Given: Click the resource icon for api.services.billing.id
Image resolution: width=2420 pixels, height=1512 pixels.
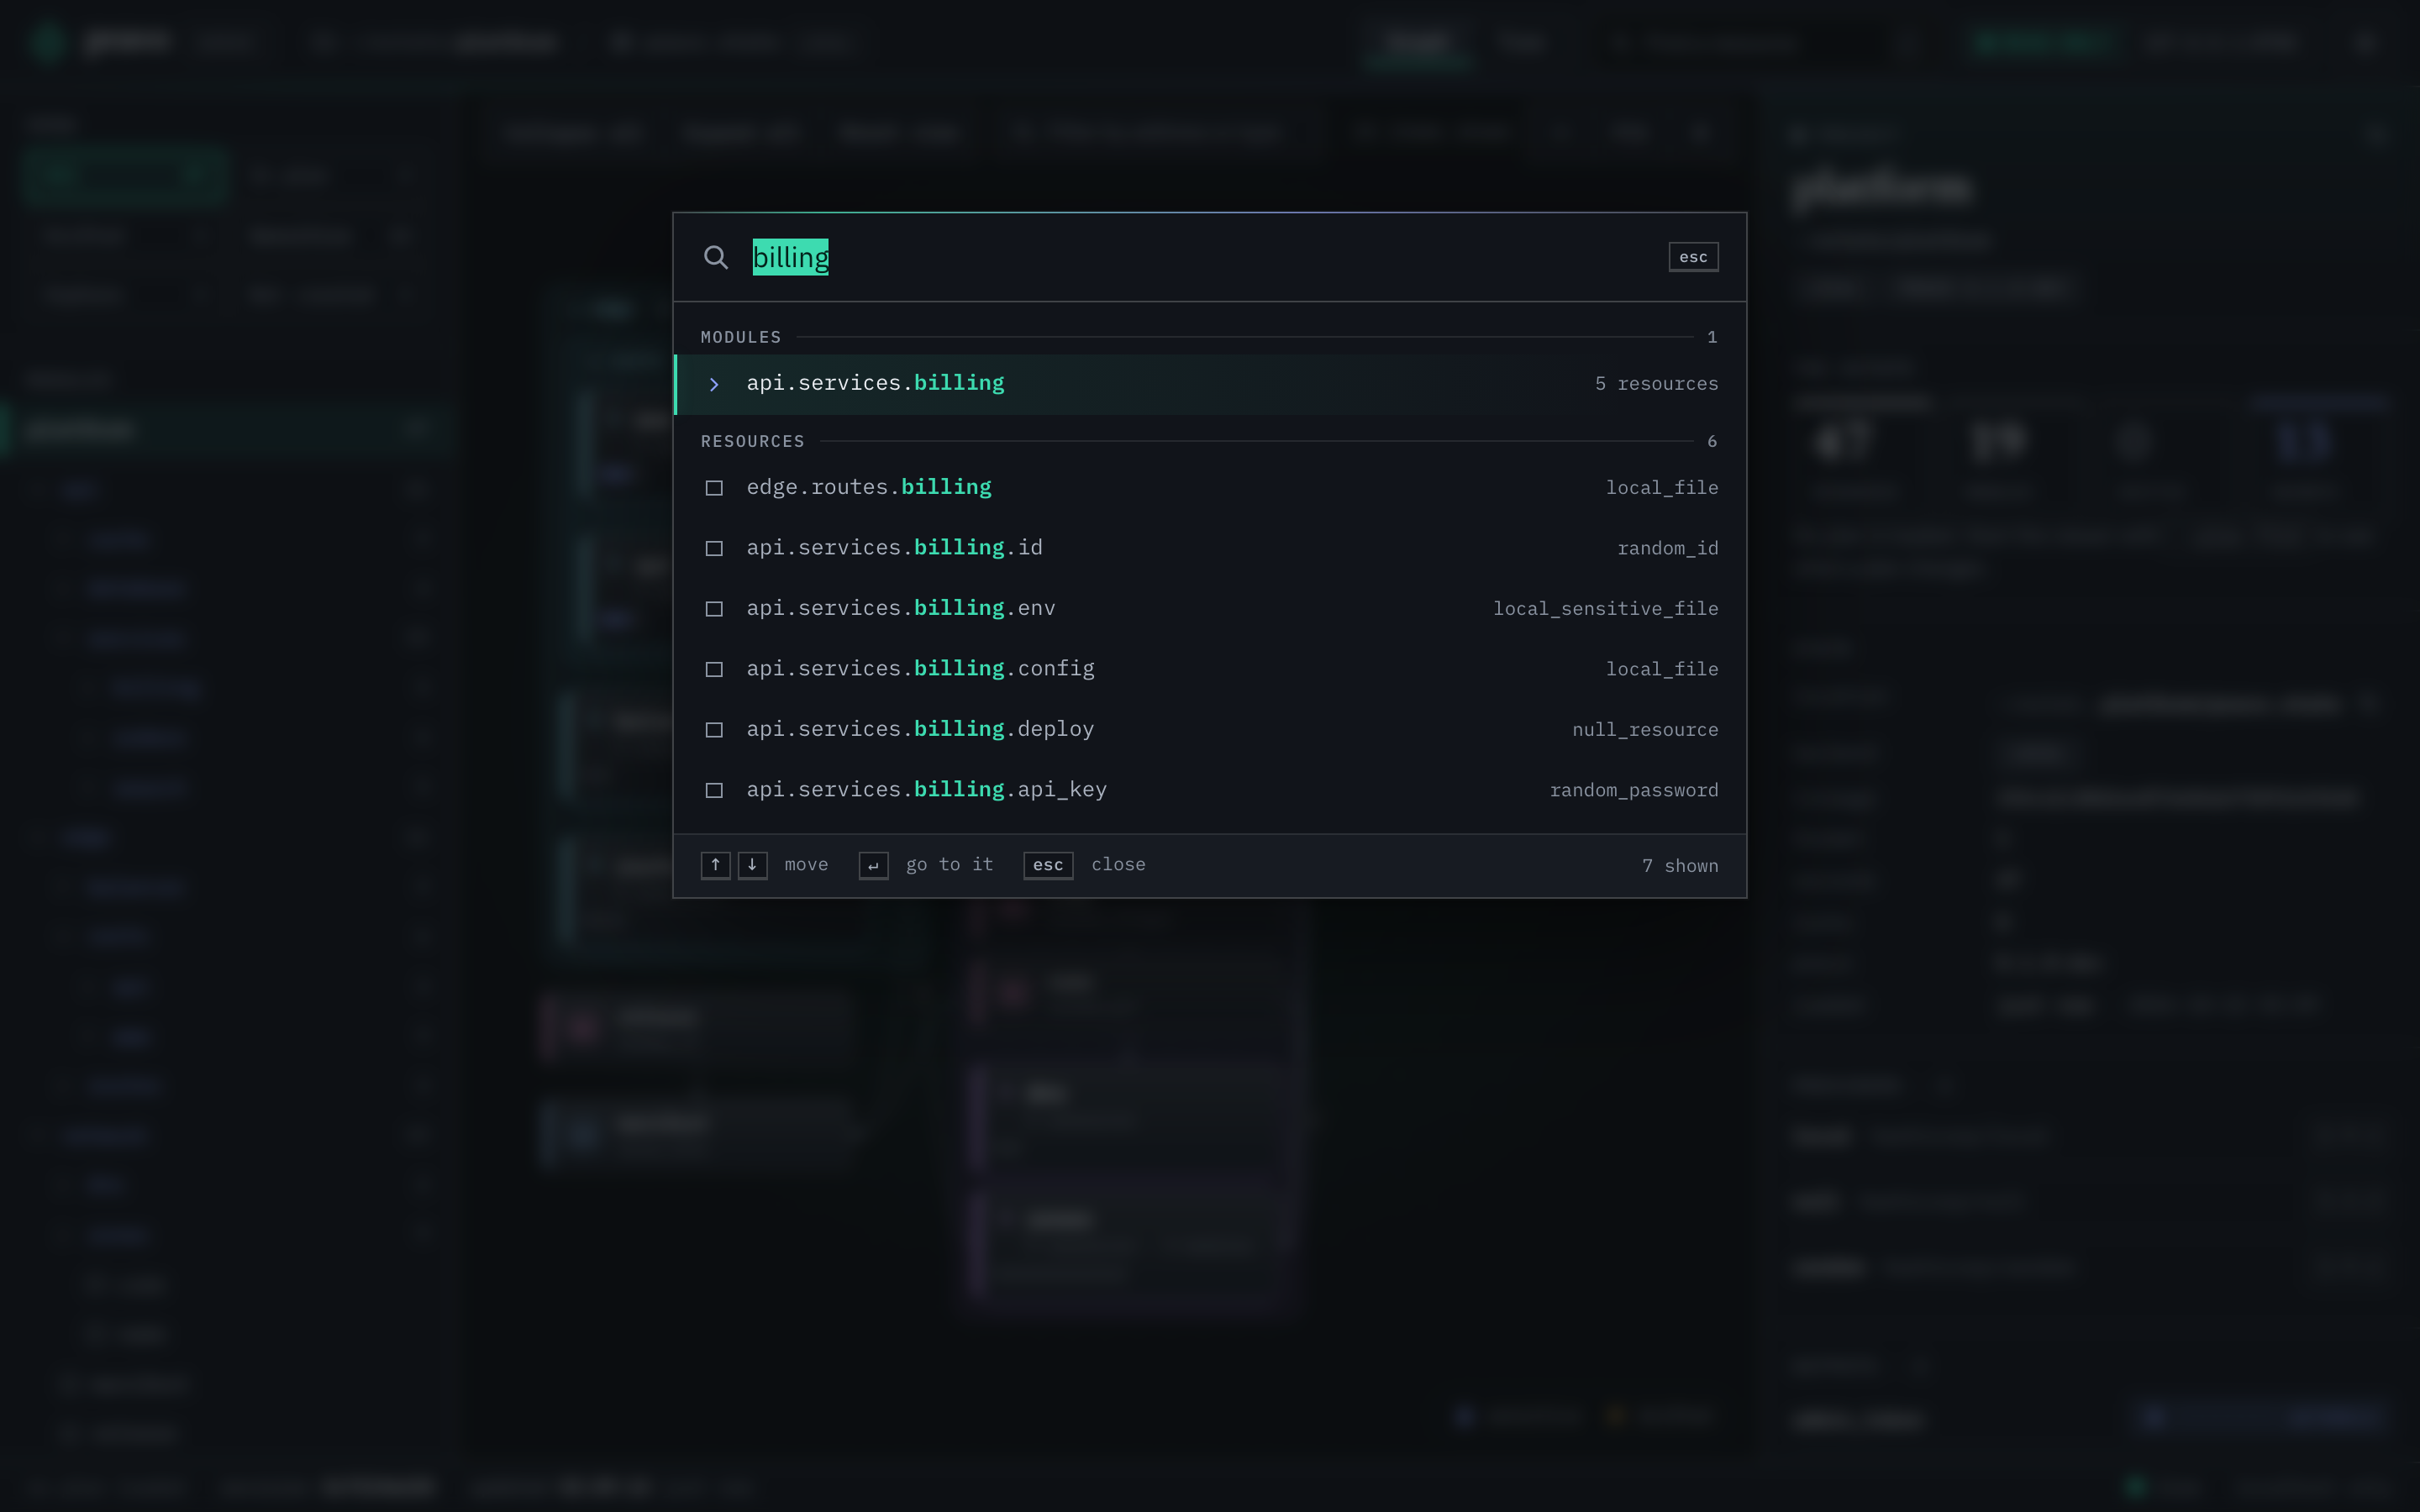Looking at the screenshot, I should (x=714, y=548).
